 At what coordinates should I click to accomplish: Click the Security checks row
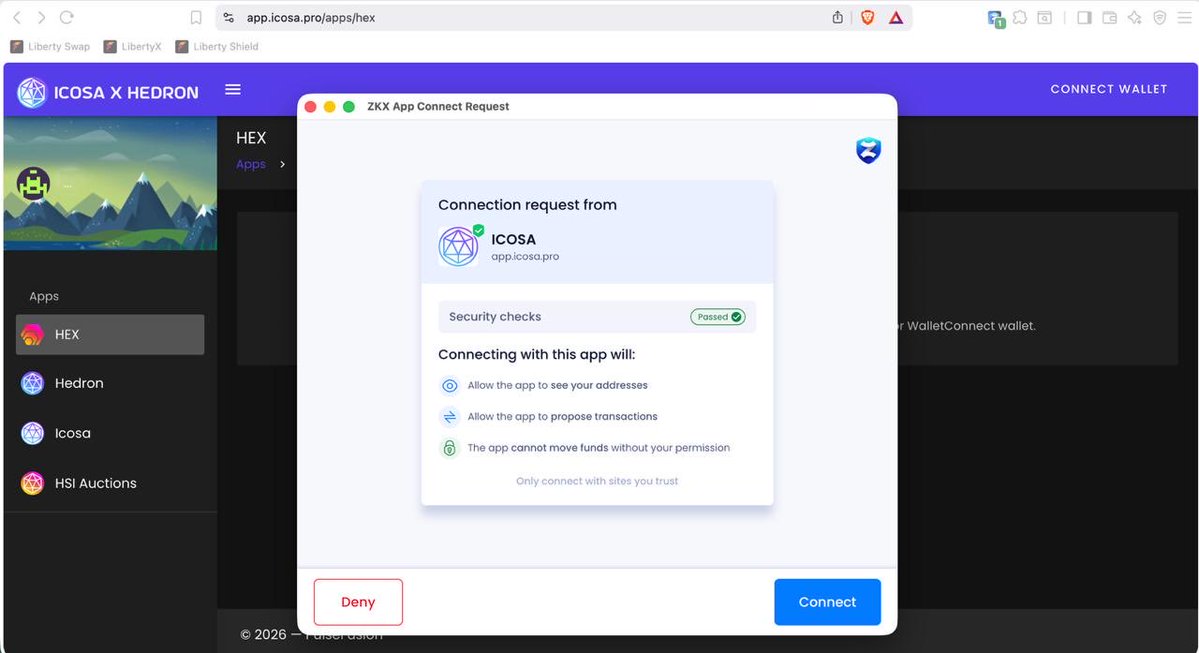597,317
